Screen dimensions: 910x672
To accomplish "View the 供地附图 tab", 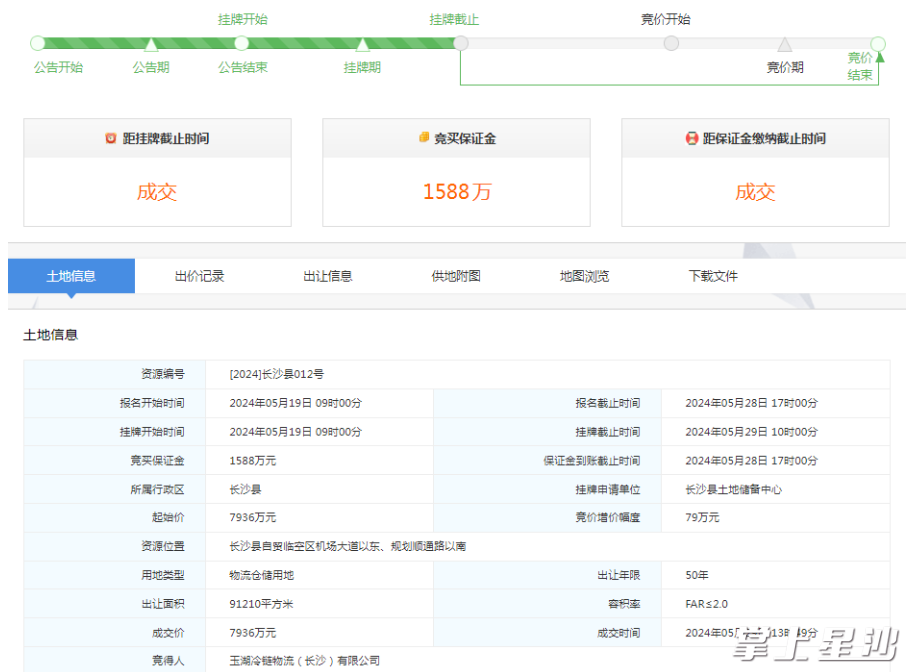I will (x=456, y=276).
